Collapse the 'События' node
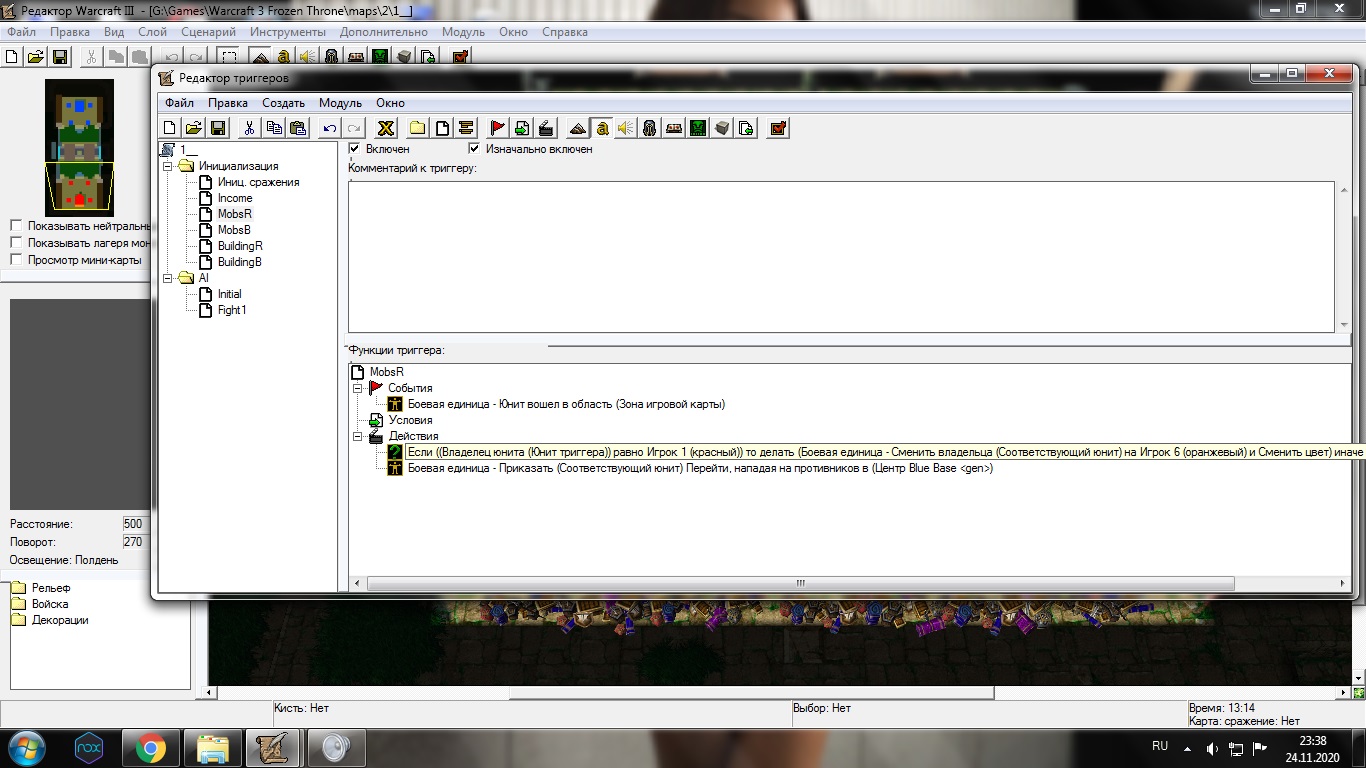Image resolution: width=1366 pixels, height=768 pixels. coord(358,388)
